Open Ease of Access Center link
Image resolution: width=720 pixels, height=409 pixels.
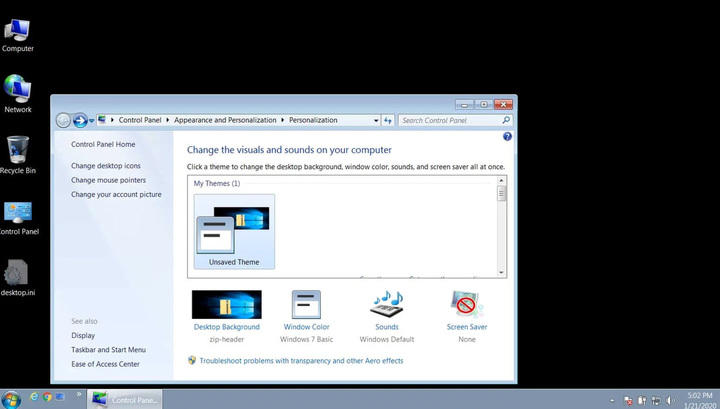(x=105, y=364)
